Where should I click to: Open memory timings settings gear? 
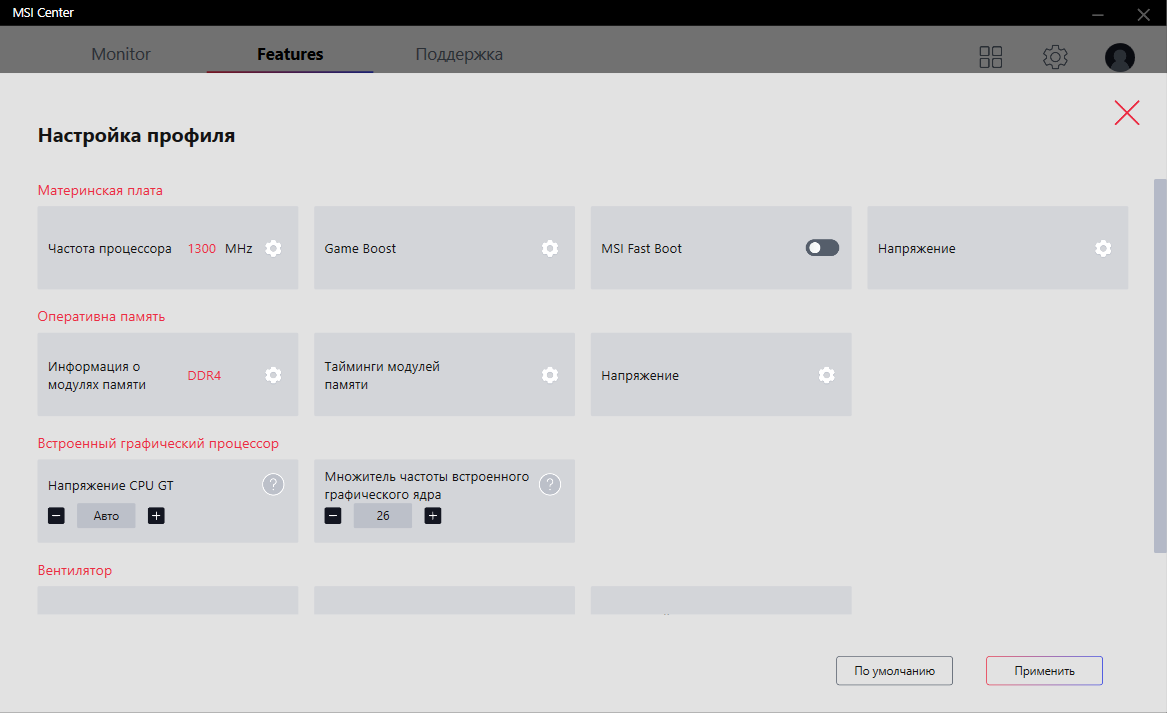[x=549, y=375]
